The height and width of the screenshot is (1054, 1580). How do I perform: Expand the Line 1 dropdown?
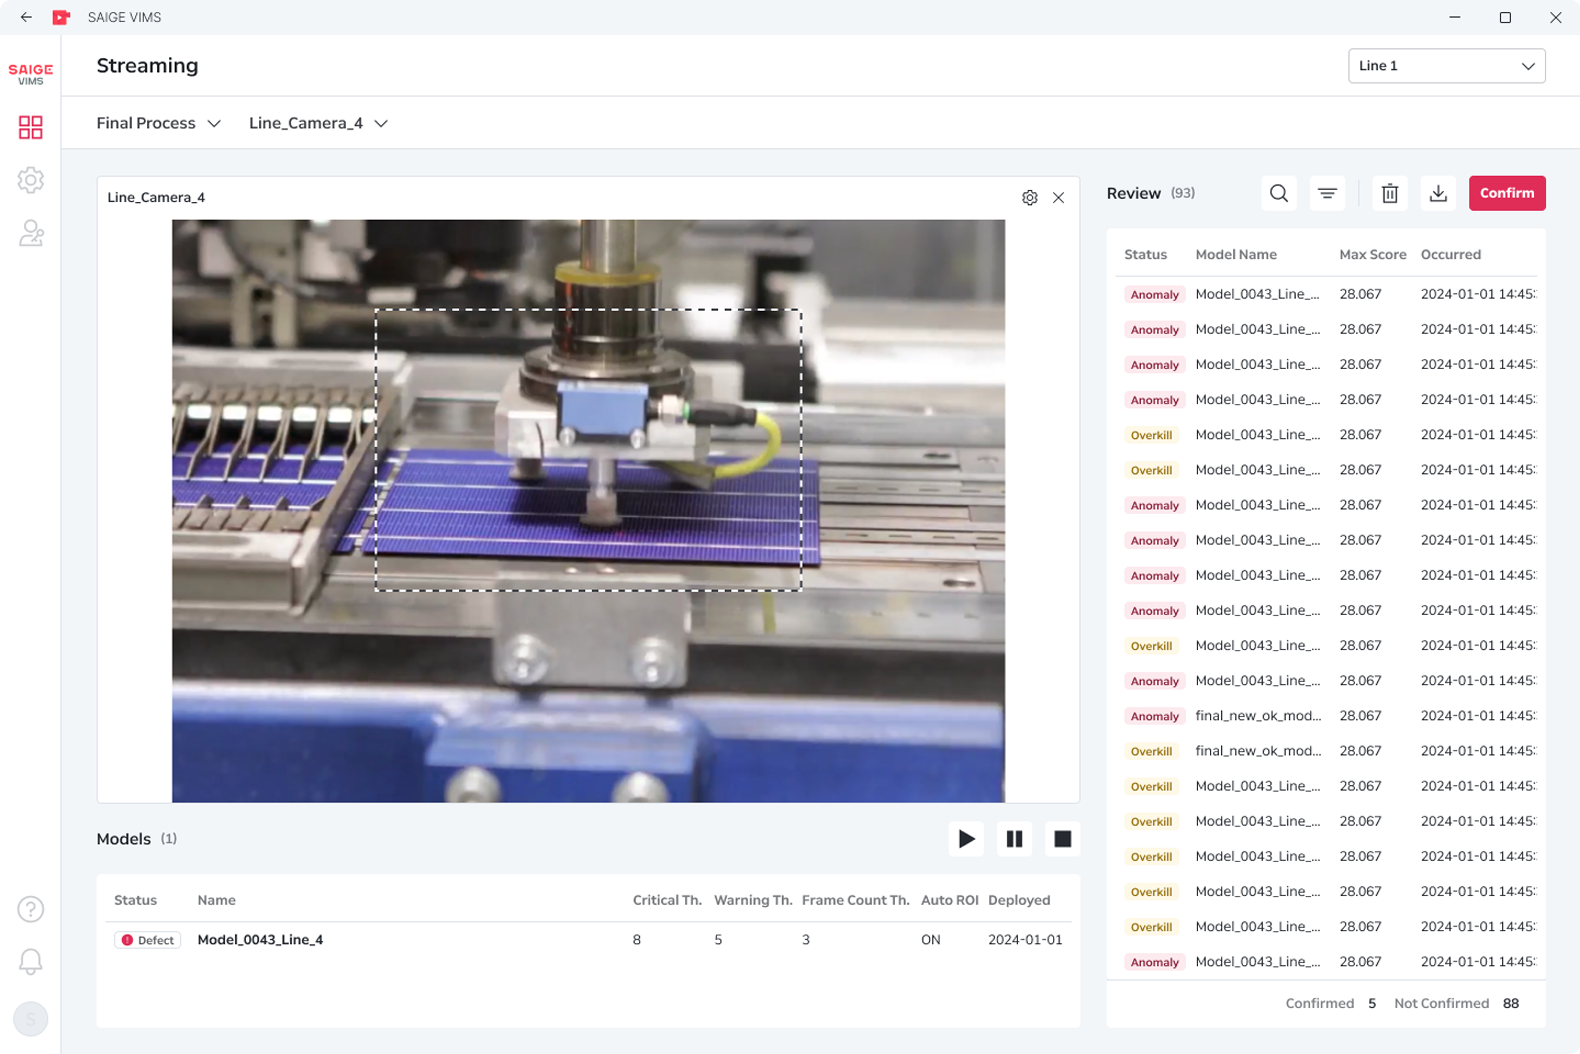tap(1446, 66)
